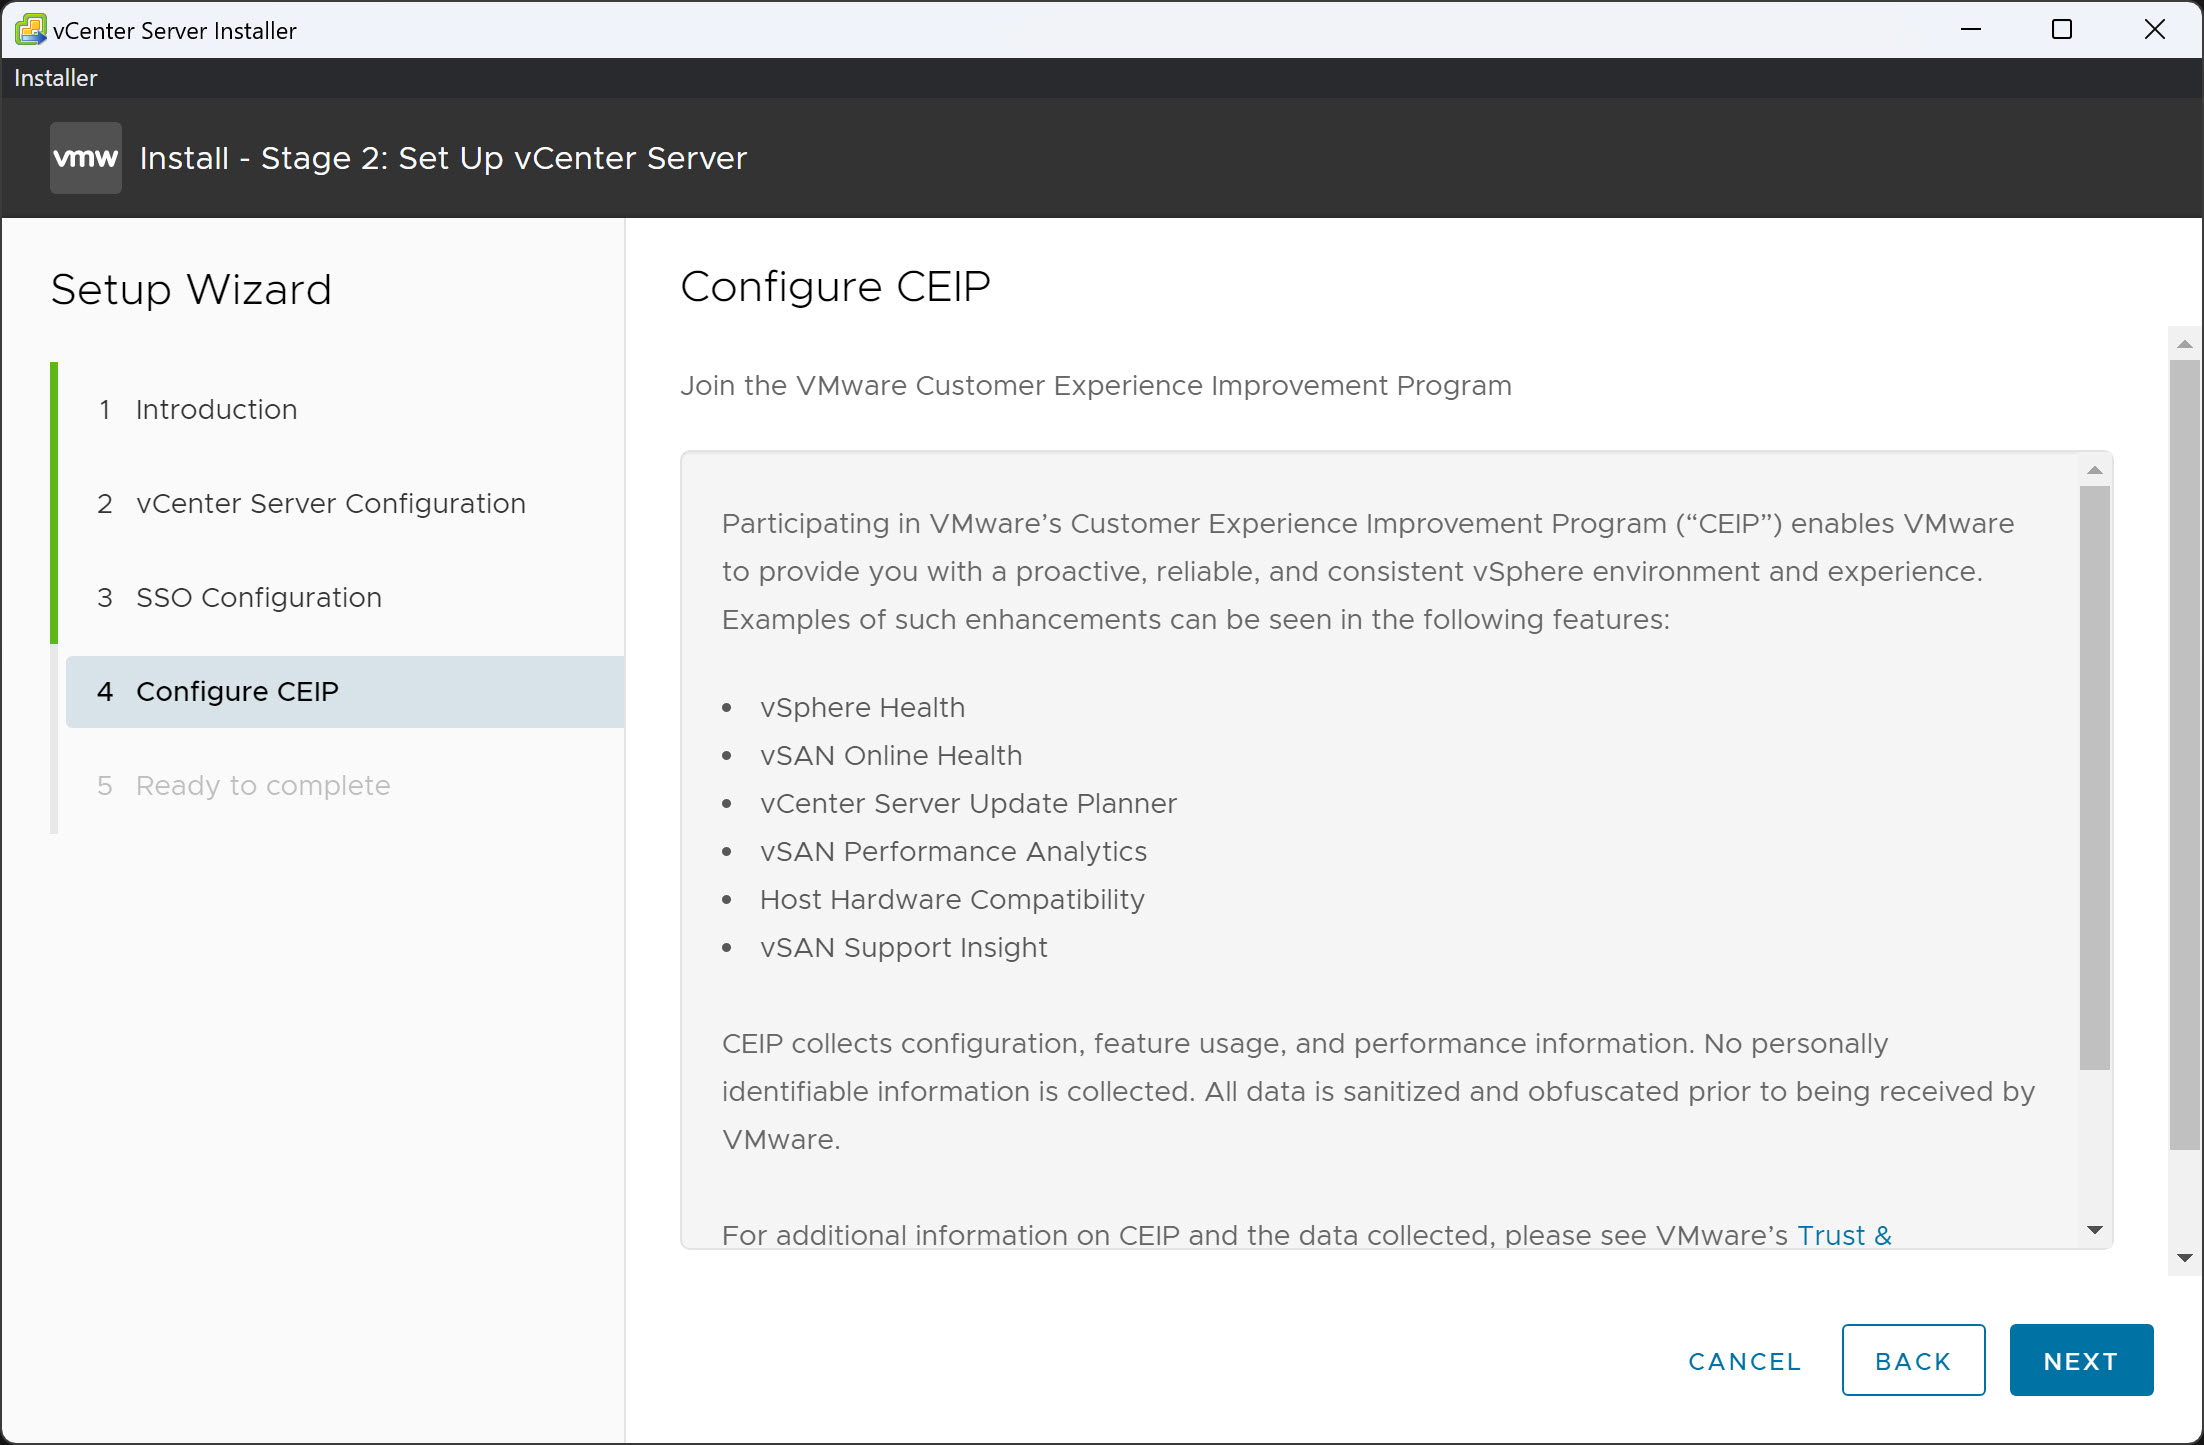Open VMware's Trust link in CEIP text
Viewport: 2204px width, 1445px height.
click(x=1843, y=1235)
